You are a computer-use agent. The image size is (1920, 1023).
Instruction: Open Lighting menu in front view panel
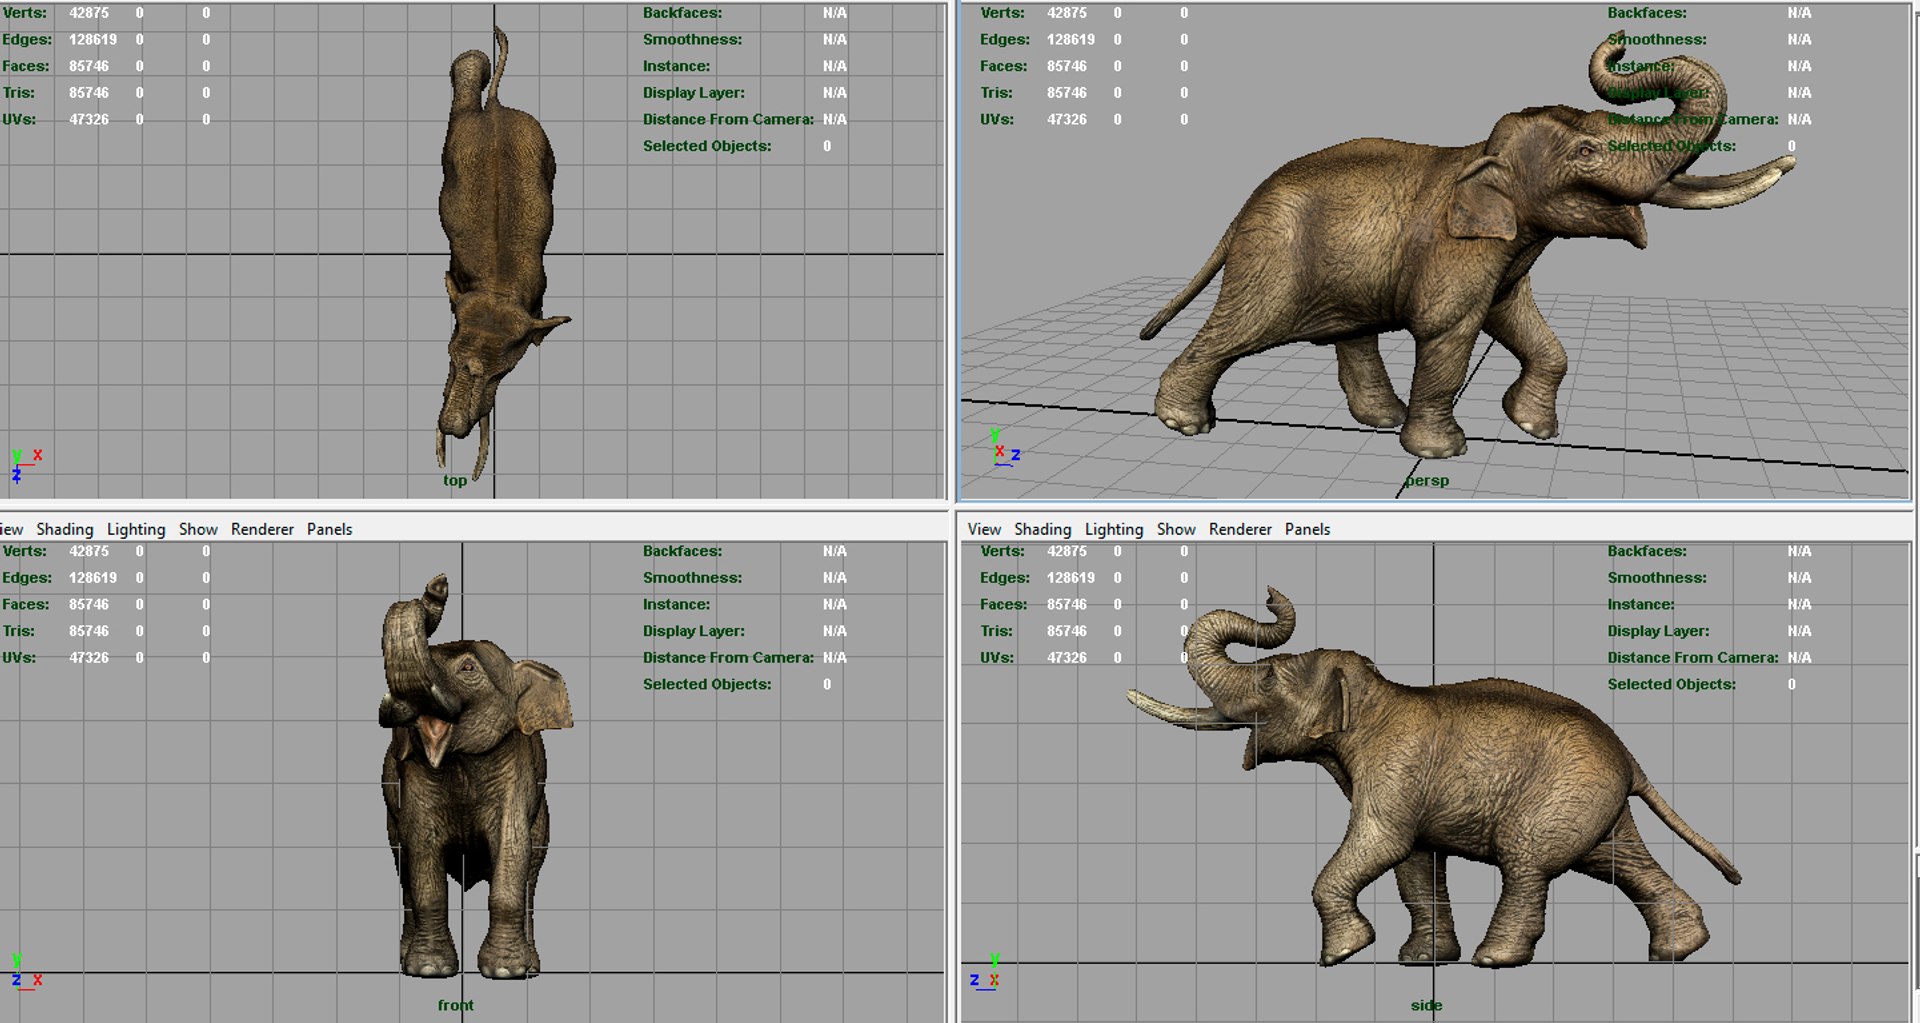136,529
